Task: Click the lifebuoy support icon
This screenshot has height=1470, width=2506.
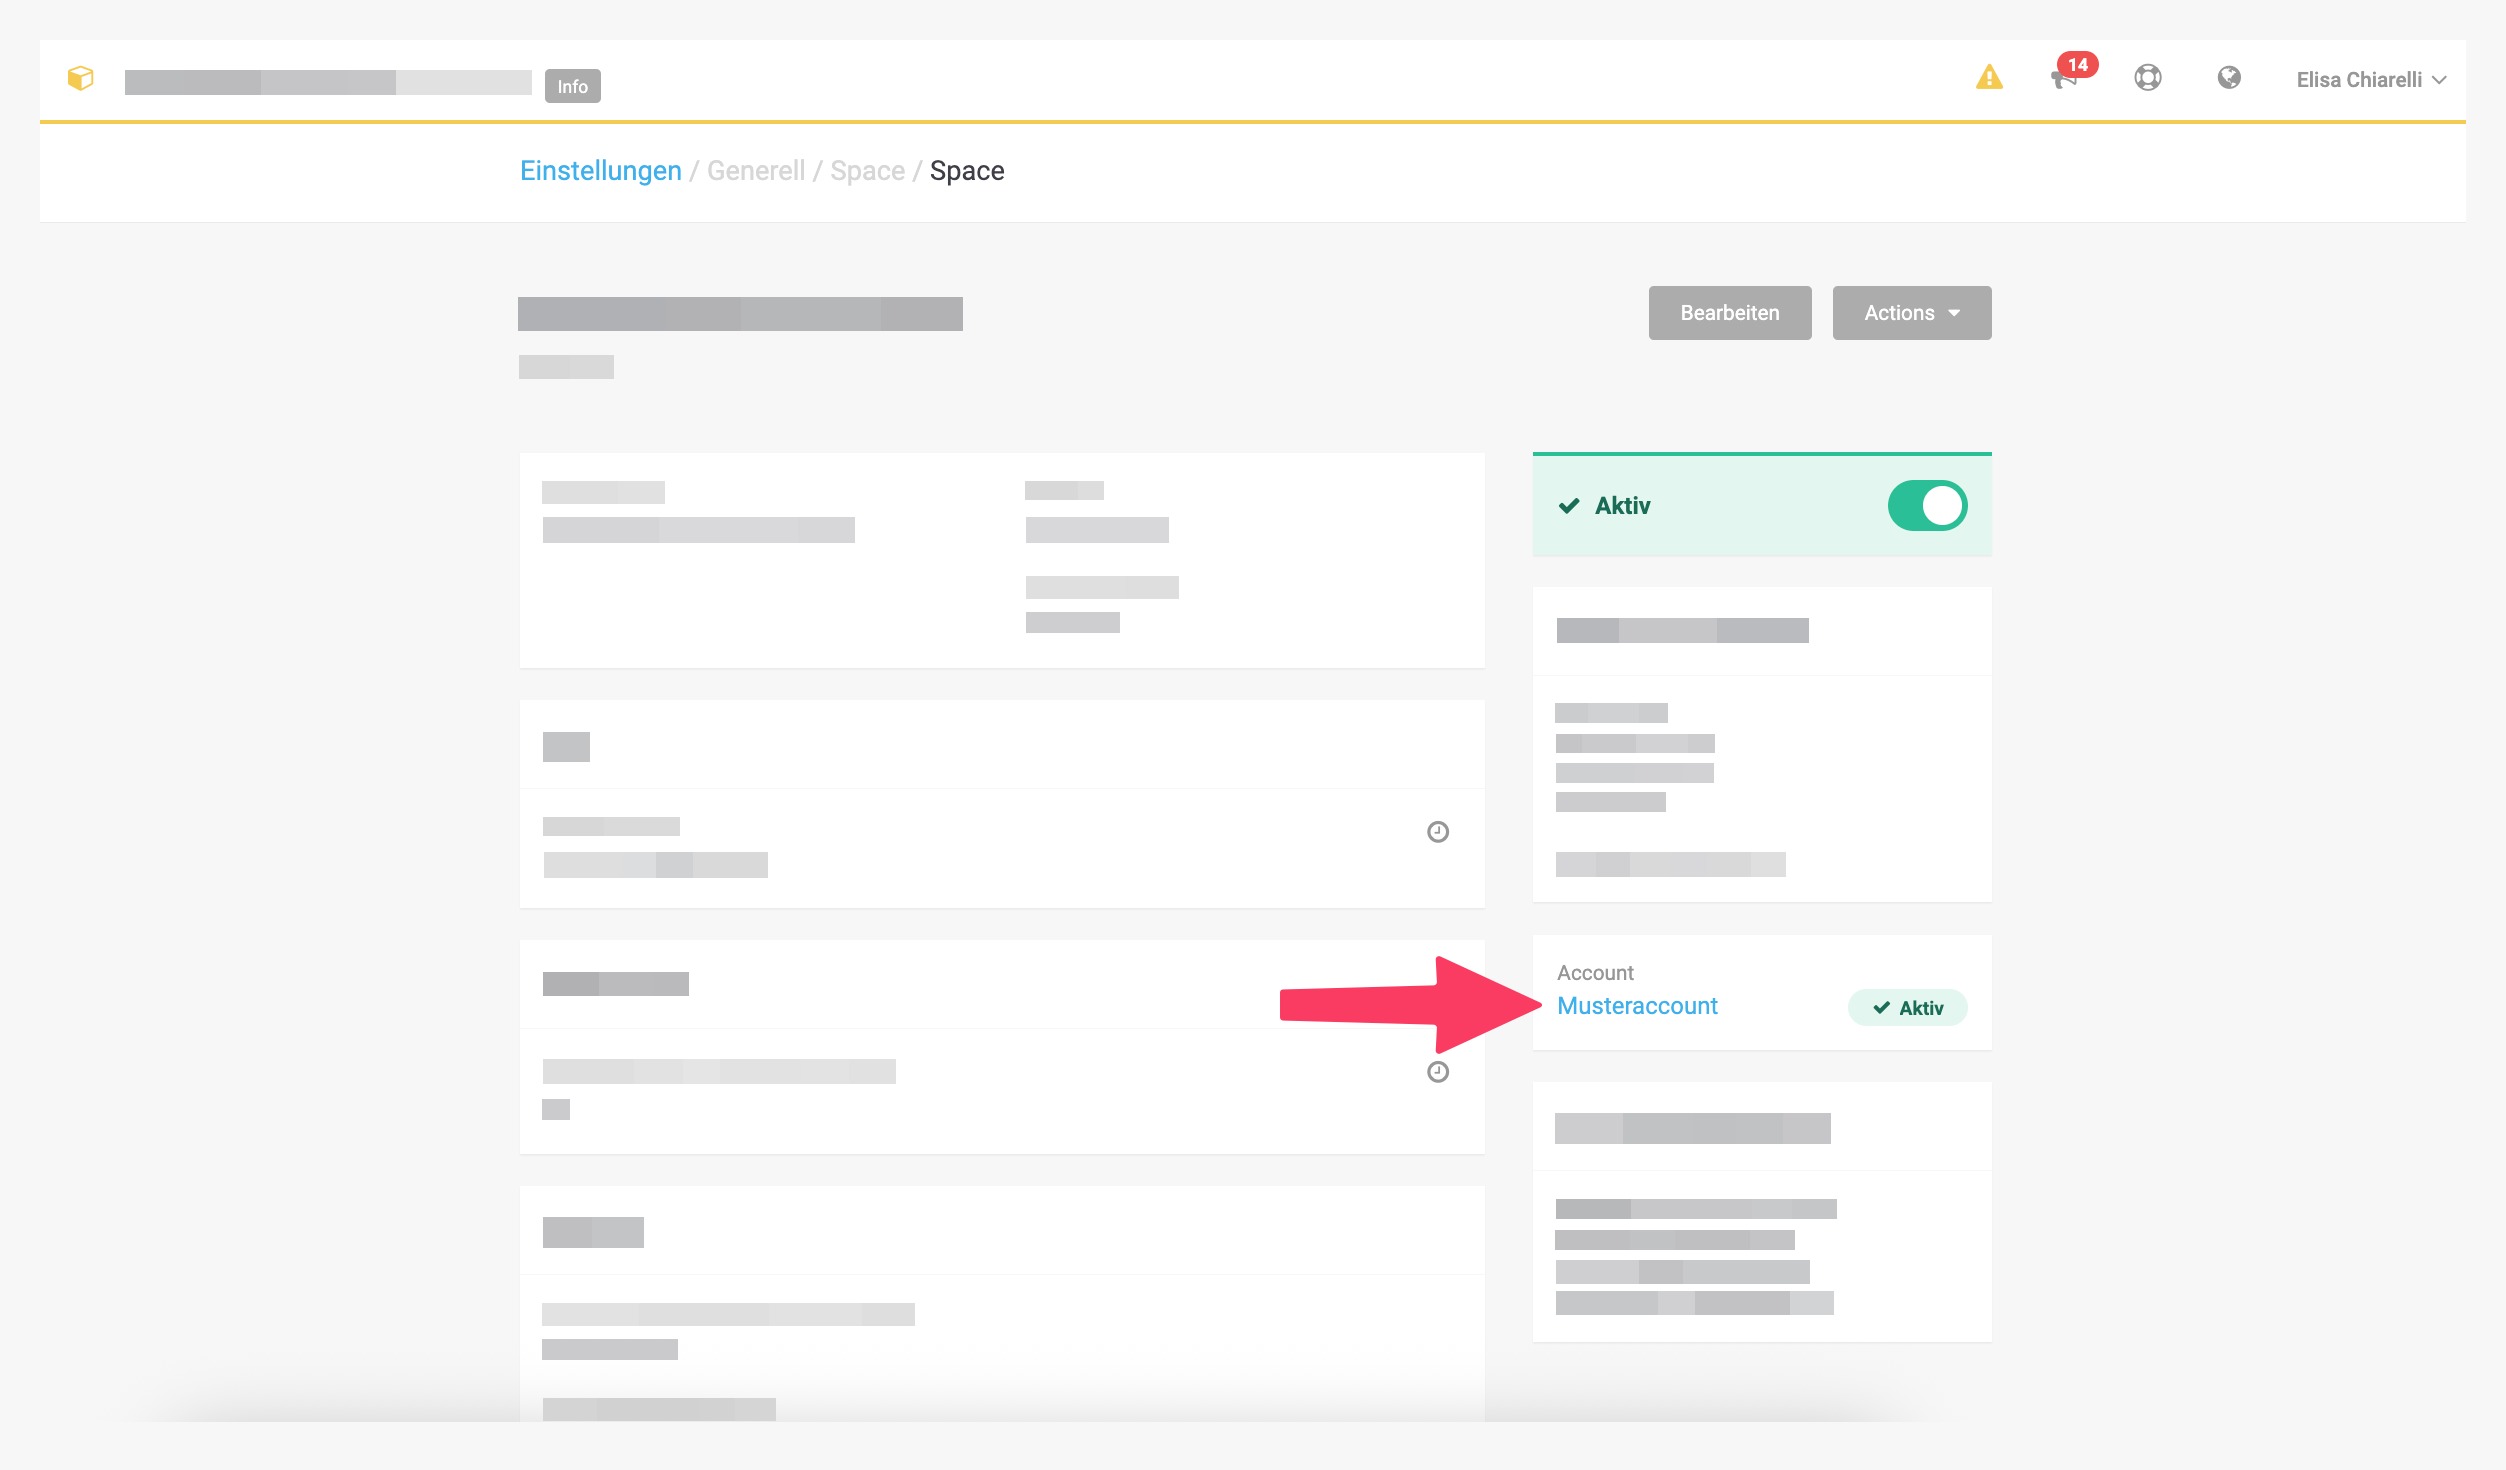Action: [2148, 78]
